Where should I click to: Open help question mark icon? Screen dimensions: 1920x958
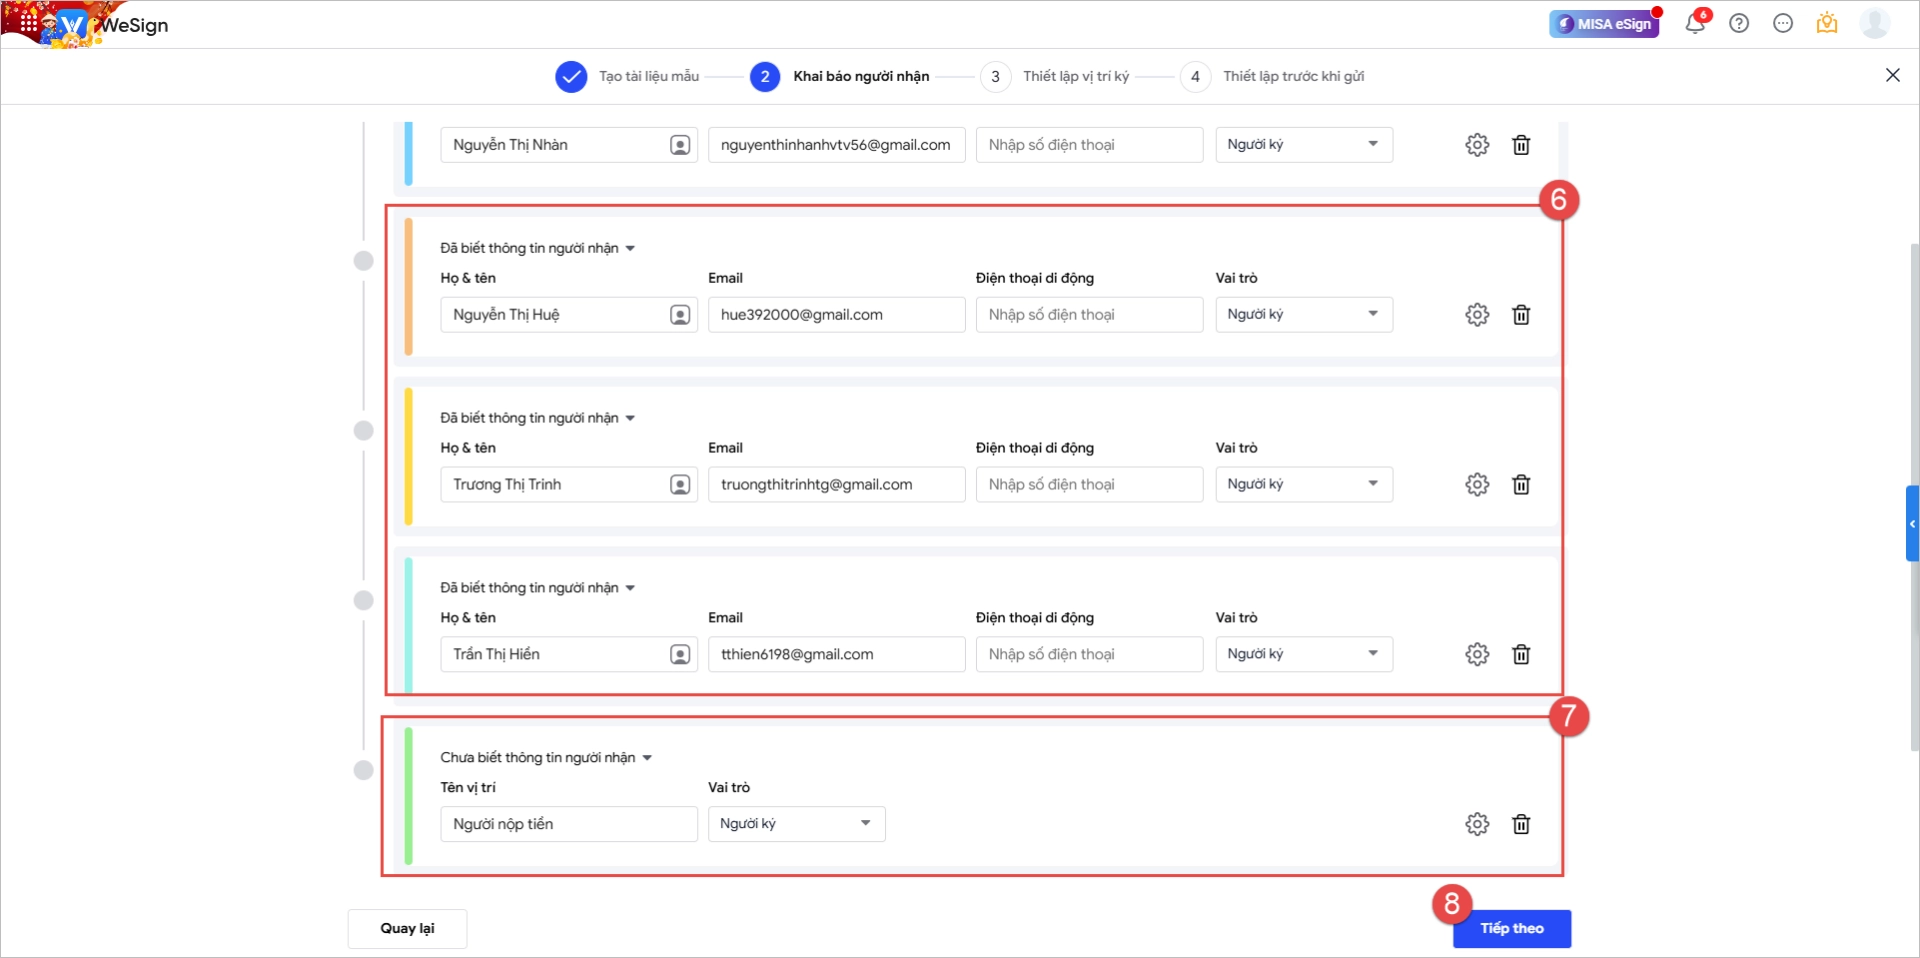coord(1739,23)
